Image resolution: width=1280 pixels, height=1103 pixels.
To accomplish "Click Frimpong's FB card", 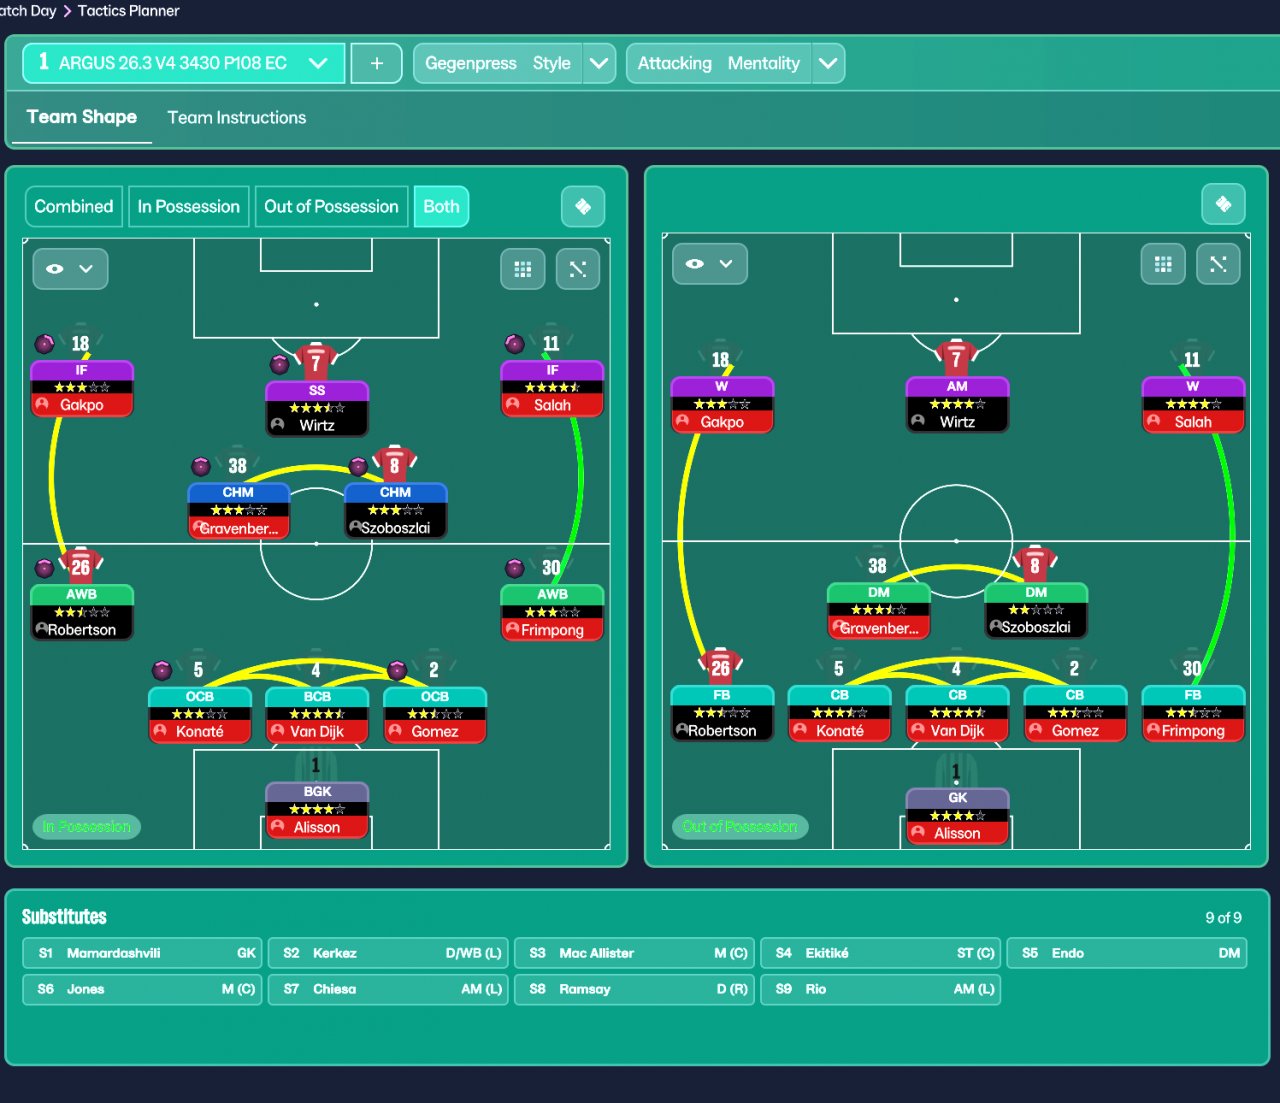I will coord(1193,713).
